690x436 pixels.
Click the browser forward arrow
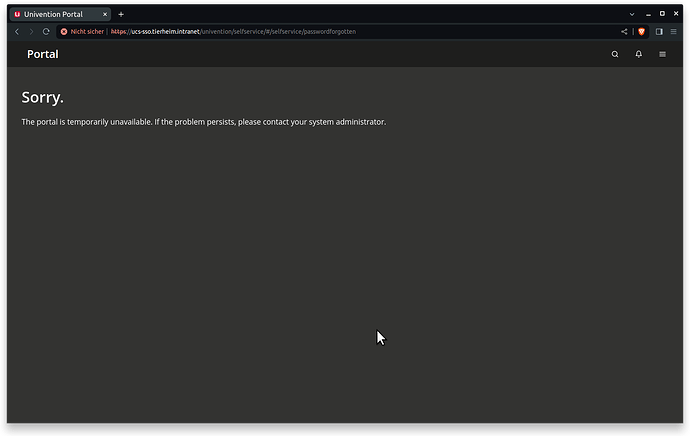[31, 32]
